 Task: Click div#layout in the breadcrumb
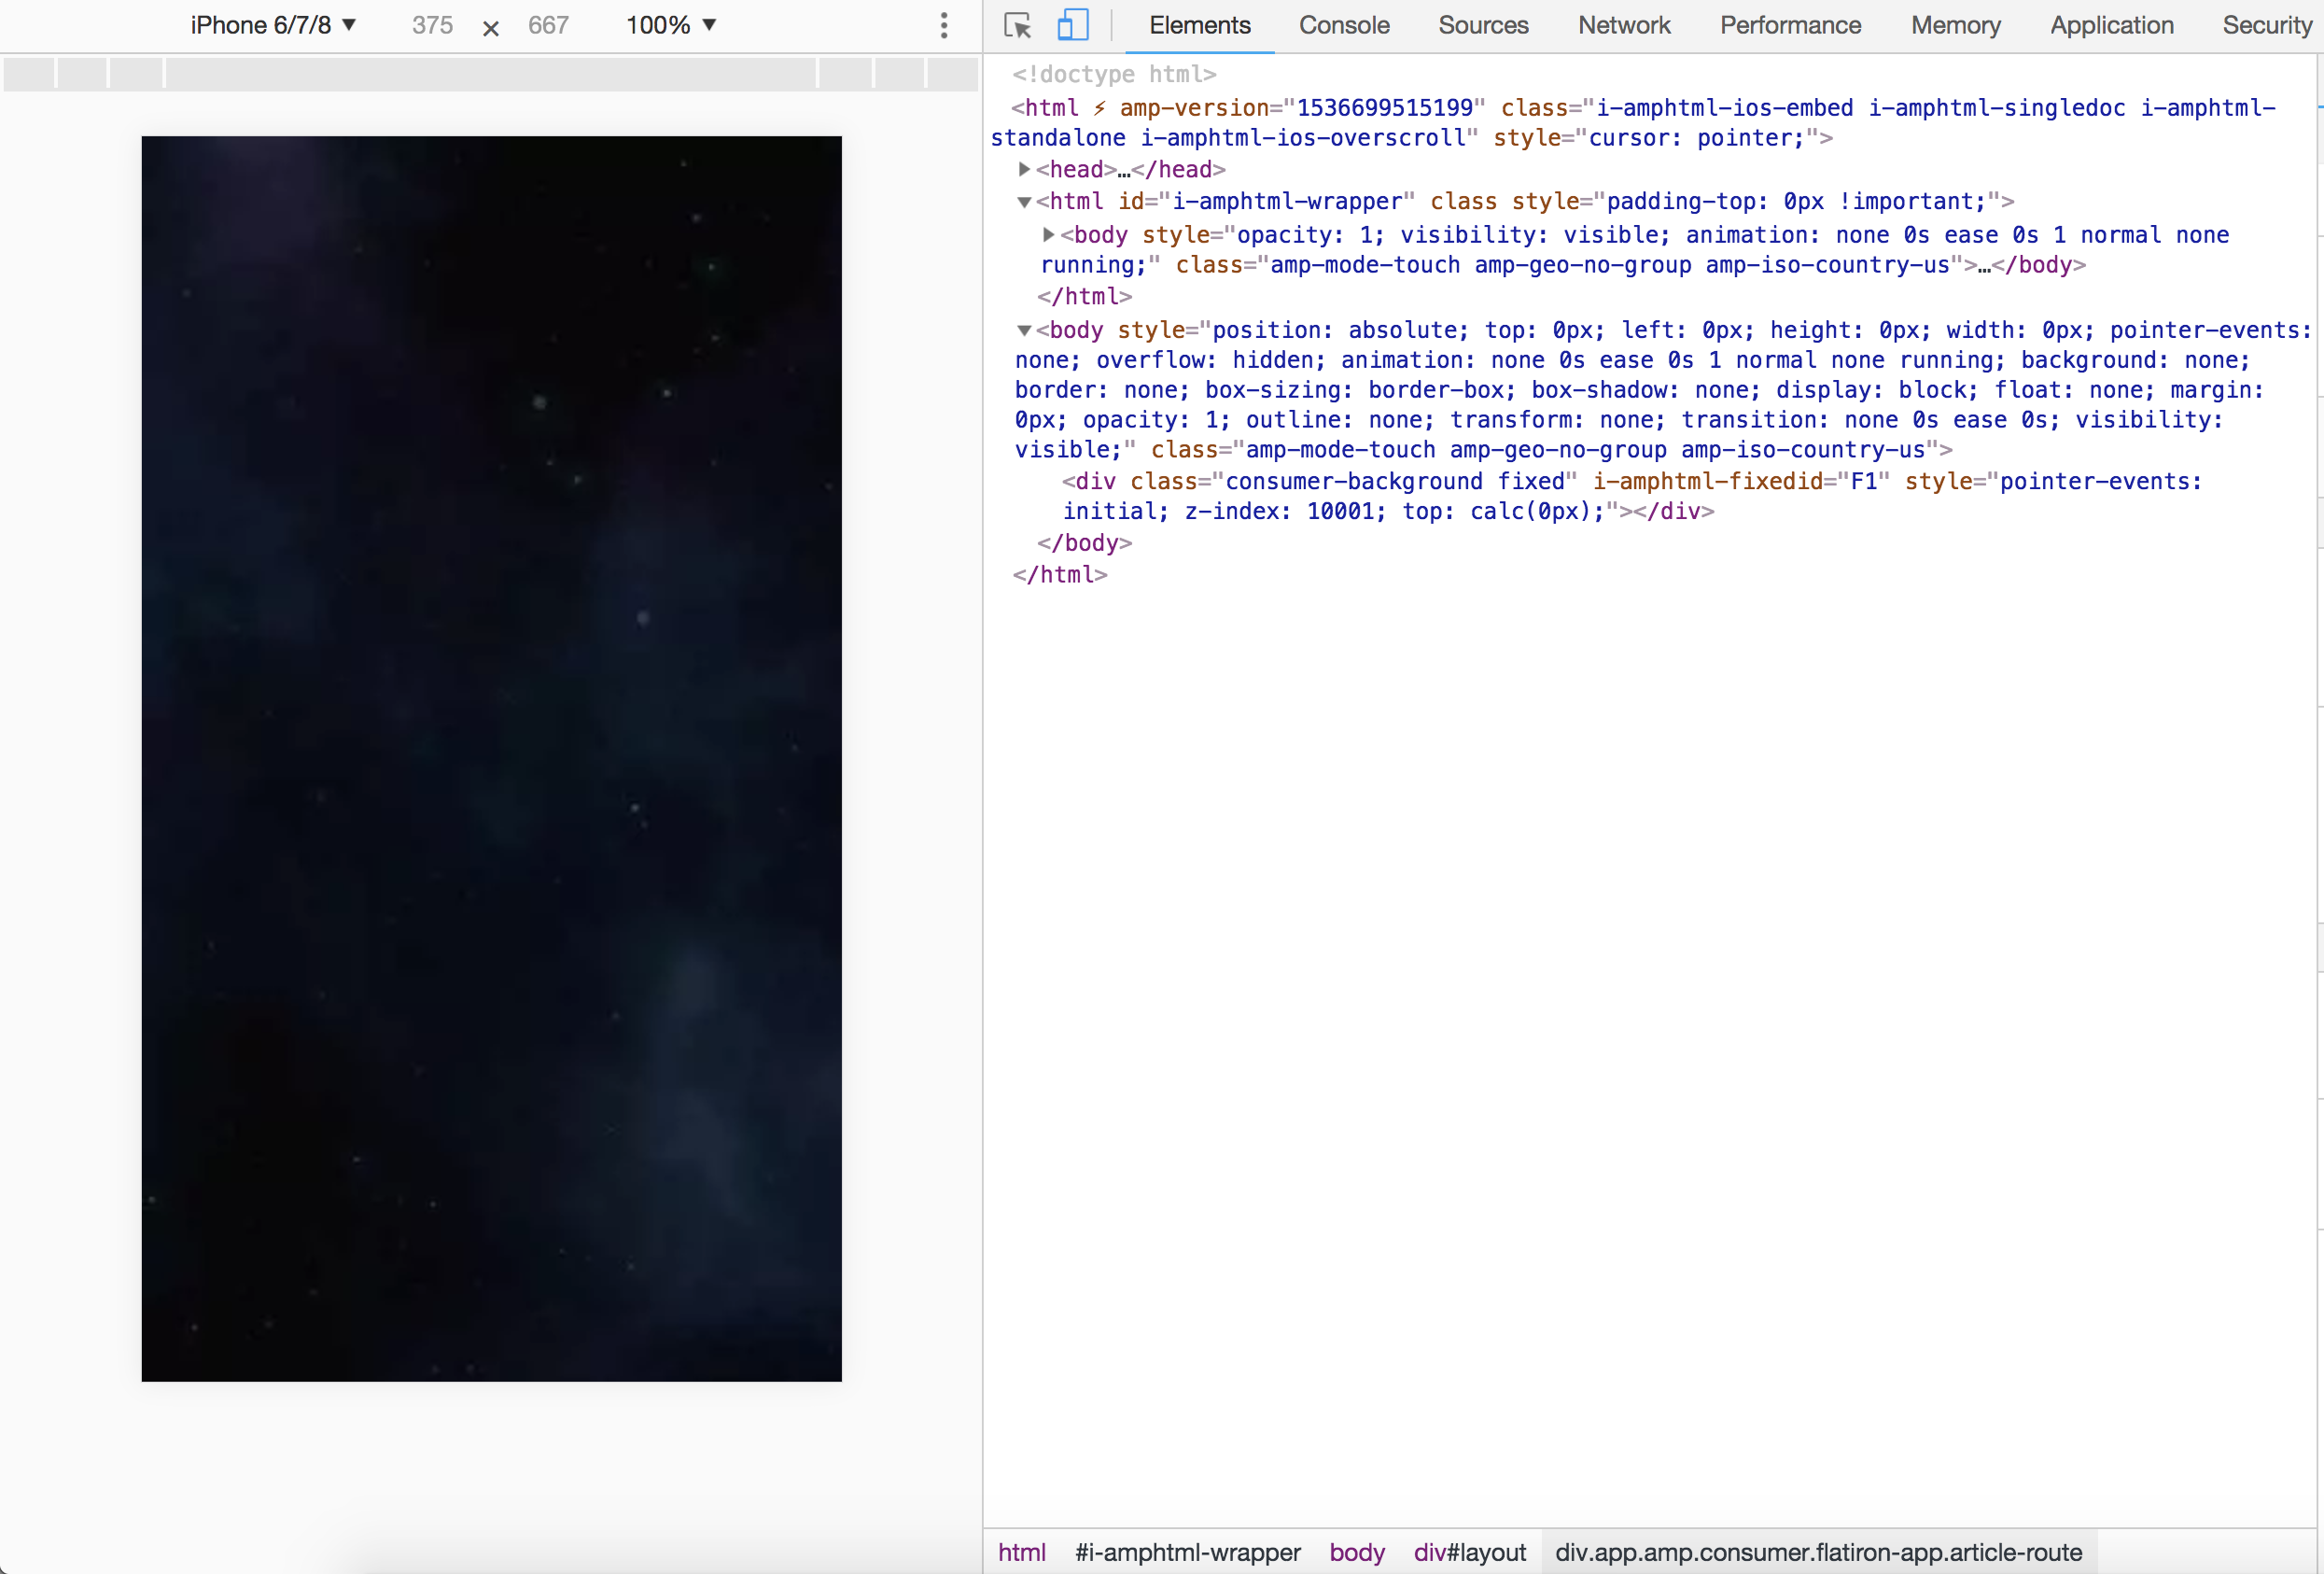(x=1469, y=1552)
